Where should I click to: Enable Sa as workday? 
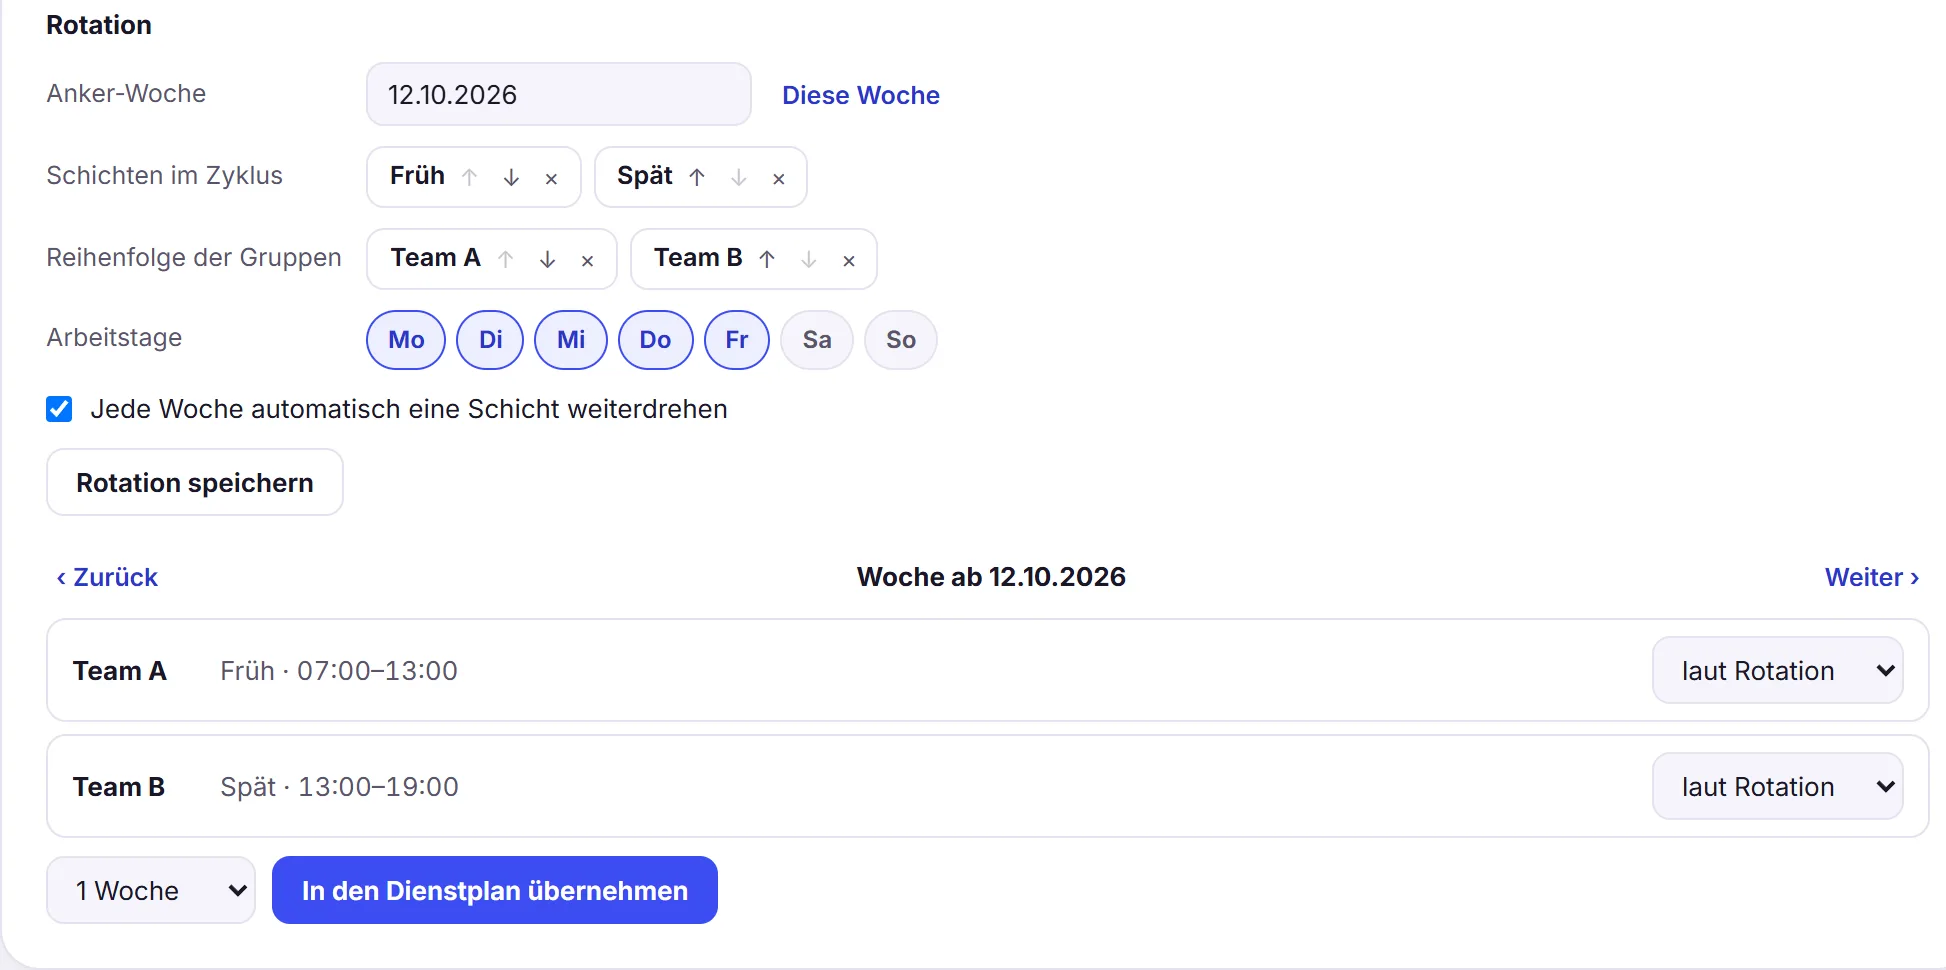click(x=817, y=340)
